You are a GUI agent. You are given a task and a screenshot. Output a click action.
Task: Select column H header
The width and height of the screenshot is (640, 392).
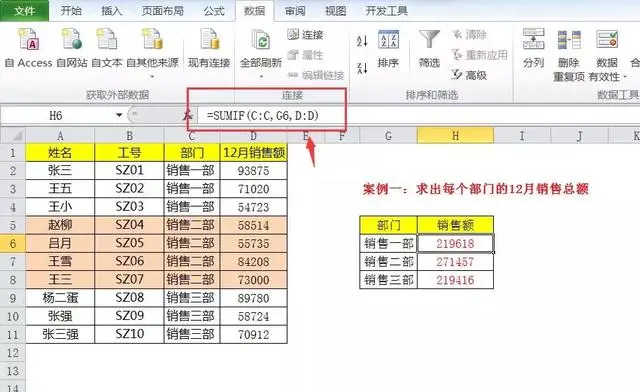[456, 136]
